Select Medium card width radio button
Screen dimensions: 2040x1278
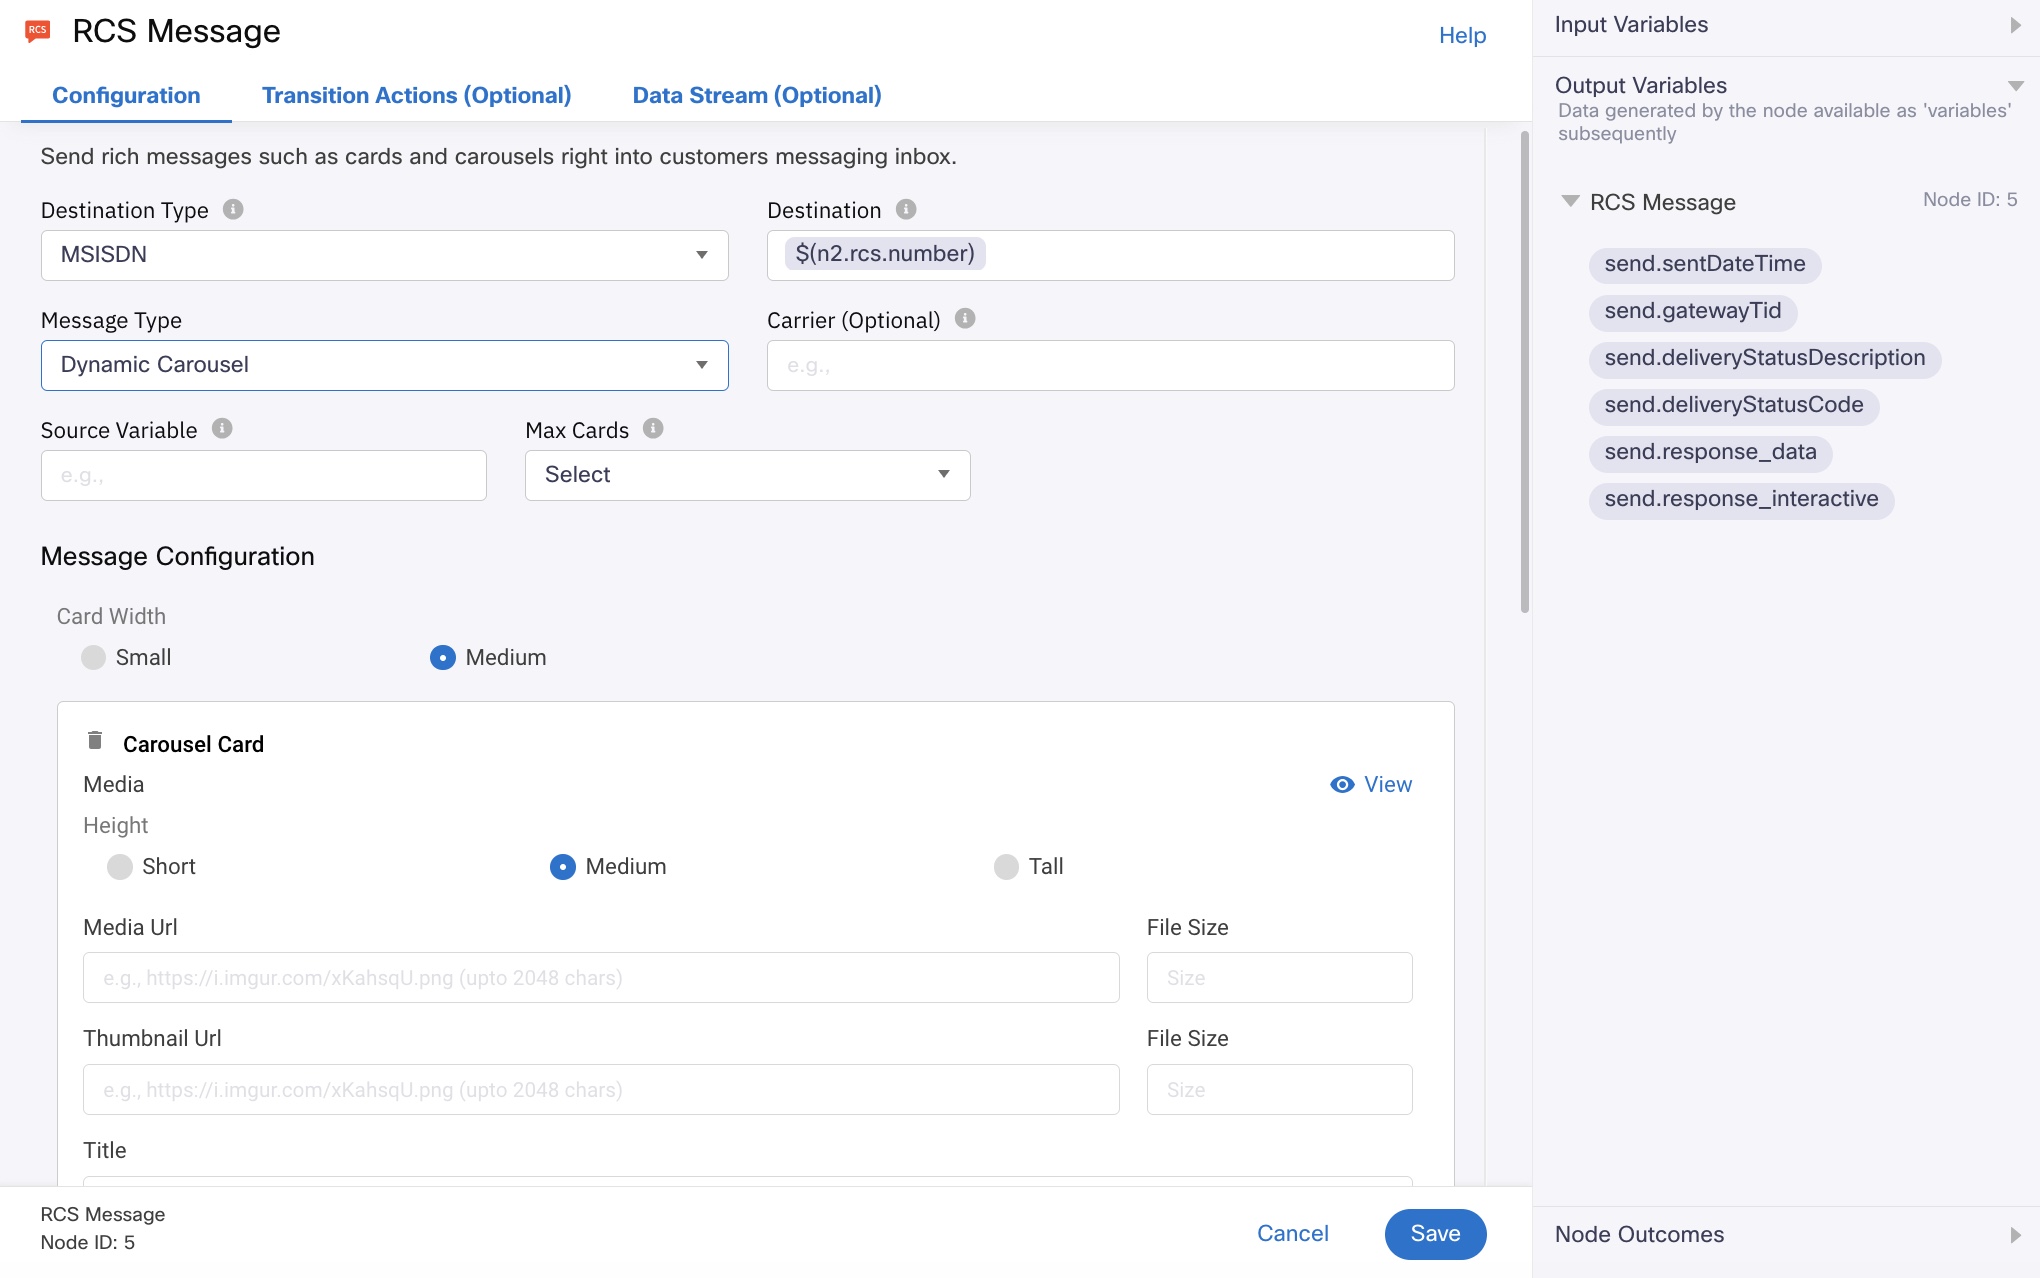pos(442,657)
